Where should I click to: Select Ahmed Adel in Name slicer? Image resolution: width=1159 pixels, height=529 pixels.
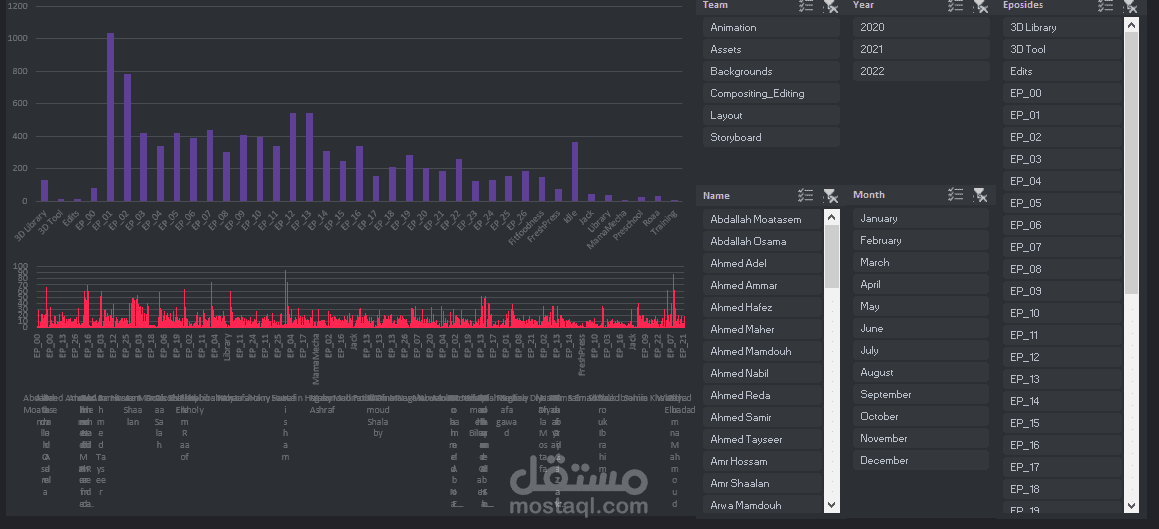(762, 263)
